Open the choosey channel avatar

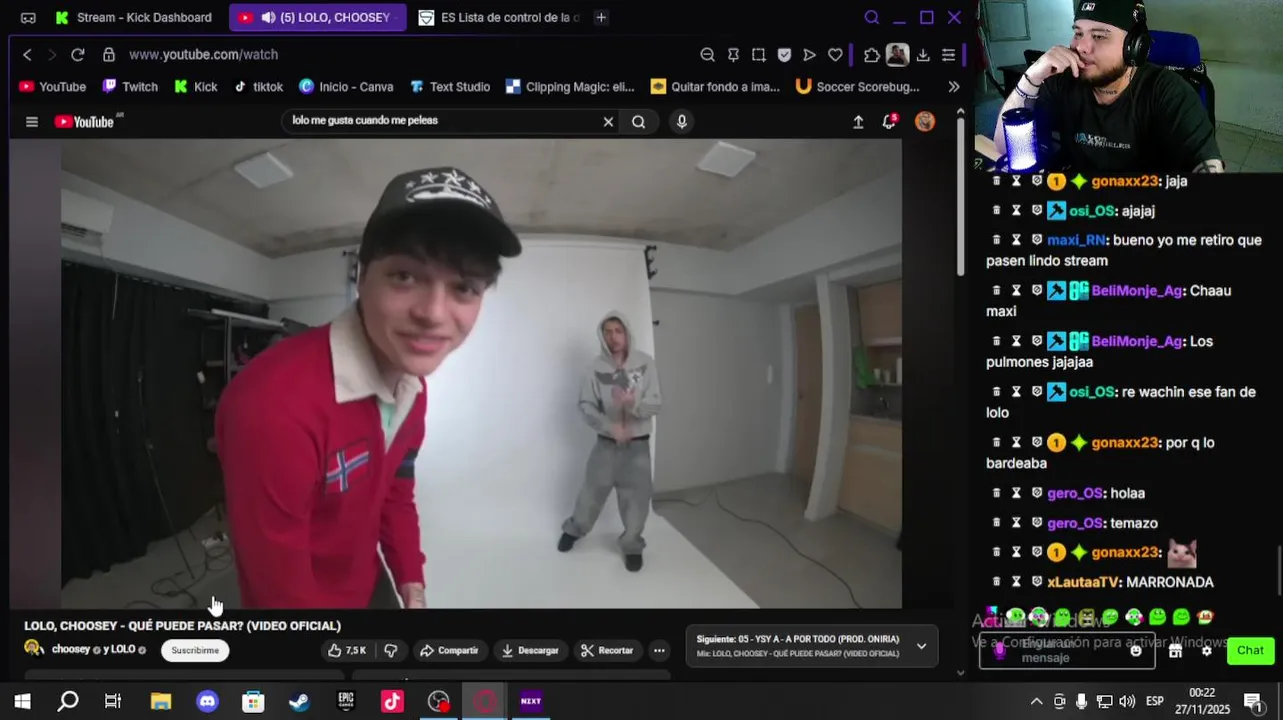point(34,649)
